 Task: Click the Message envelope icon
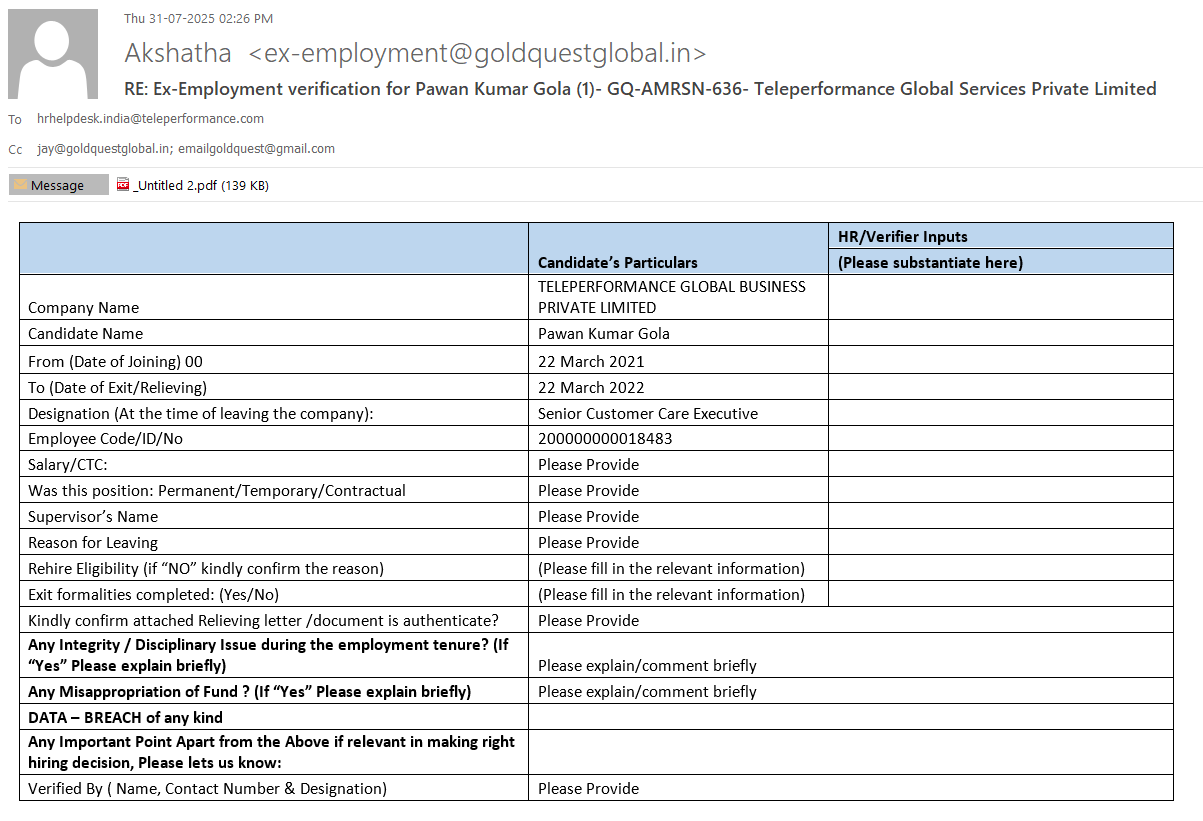pos(20,185)
